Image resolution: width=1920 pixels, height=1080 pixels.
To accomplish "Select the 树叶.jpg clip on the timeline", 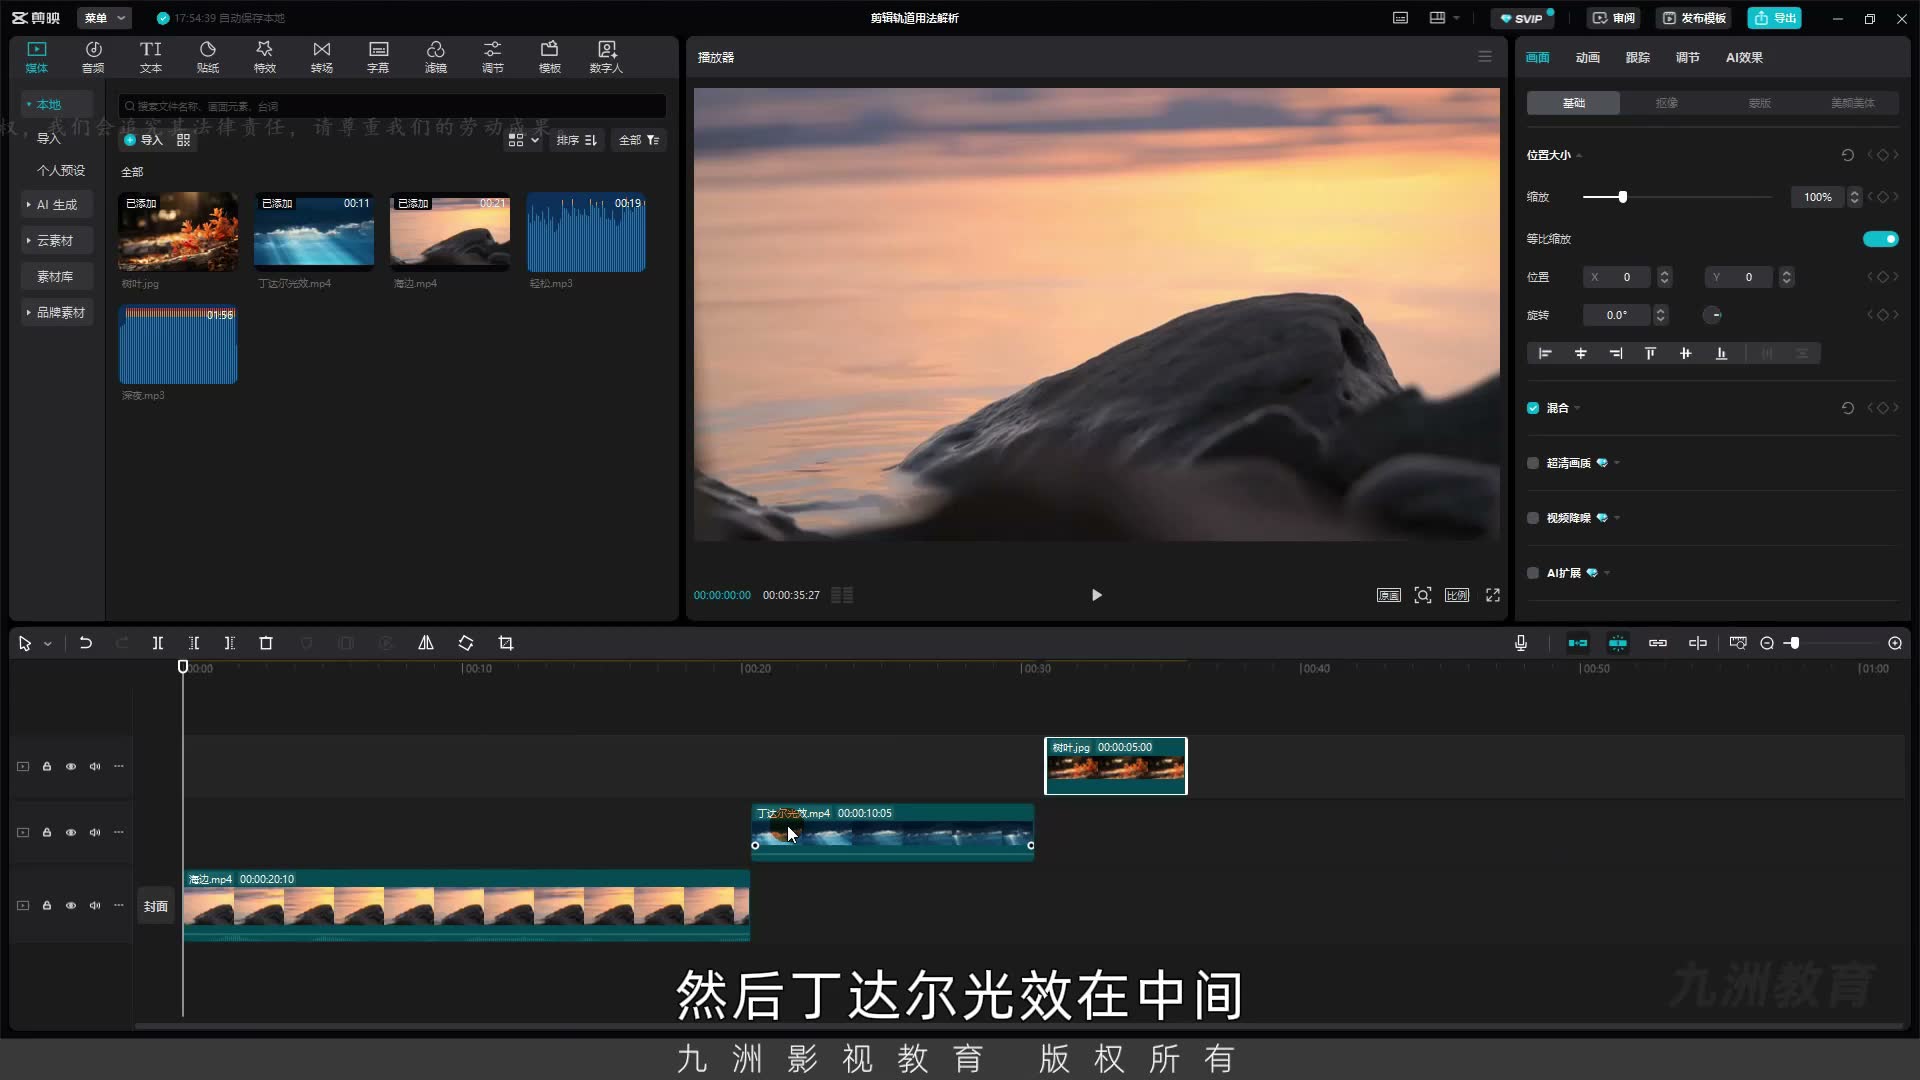I will pyautogui.click(x=1116, y=766).
